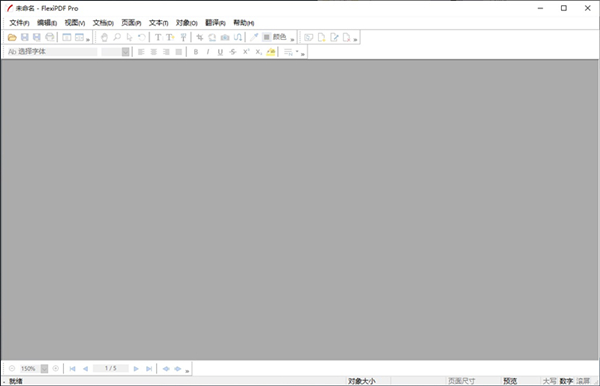600x386 pixels.
Task: Toggle superscript formatting
Action: click(x=246, y=51)
